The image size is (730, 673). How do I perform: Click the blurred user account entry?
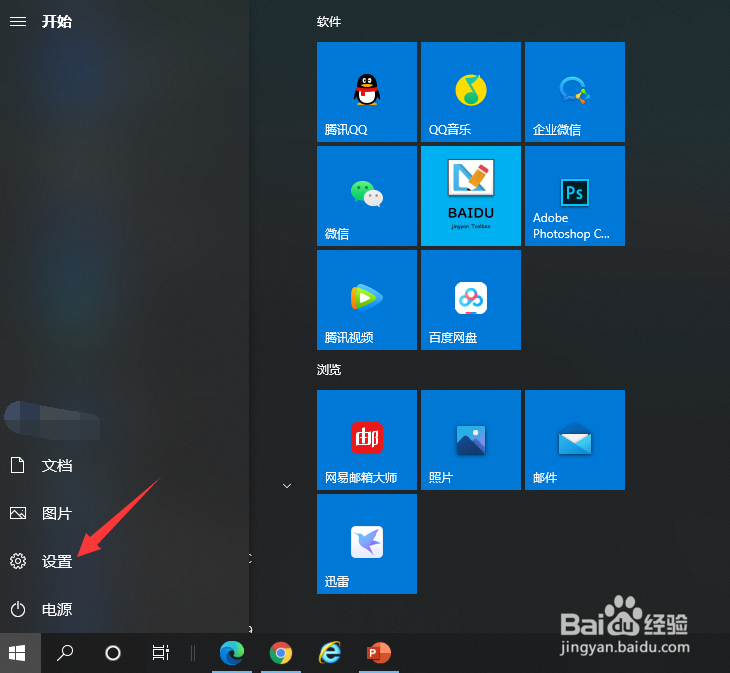[x=52, y=420]
